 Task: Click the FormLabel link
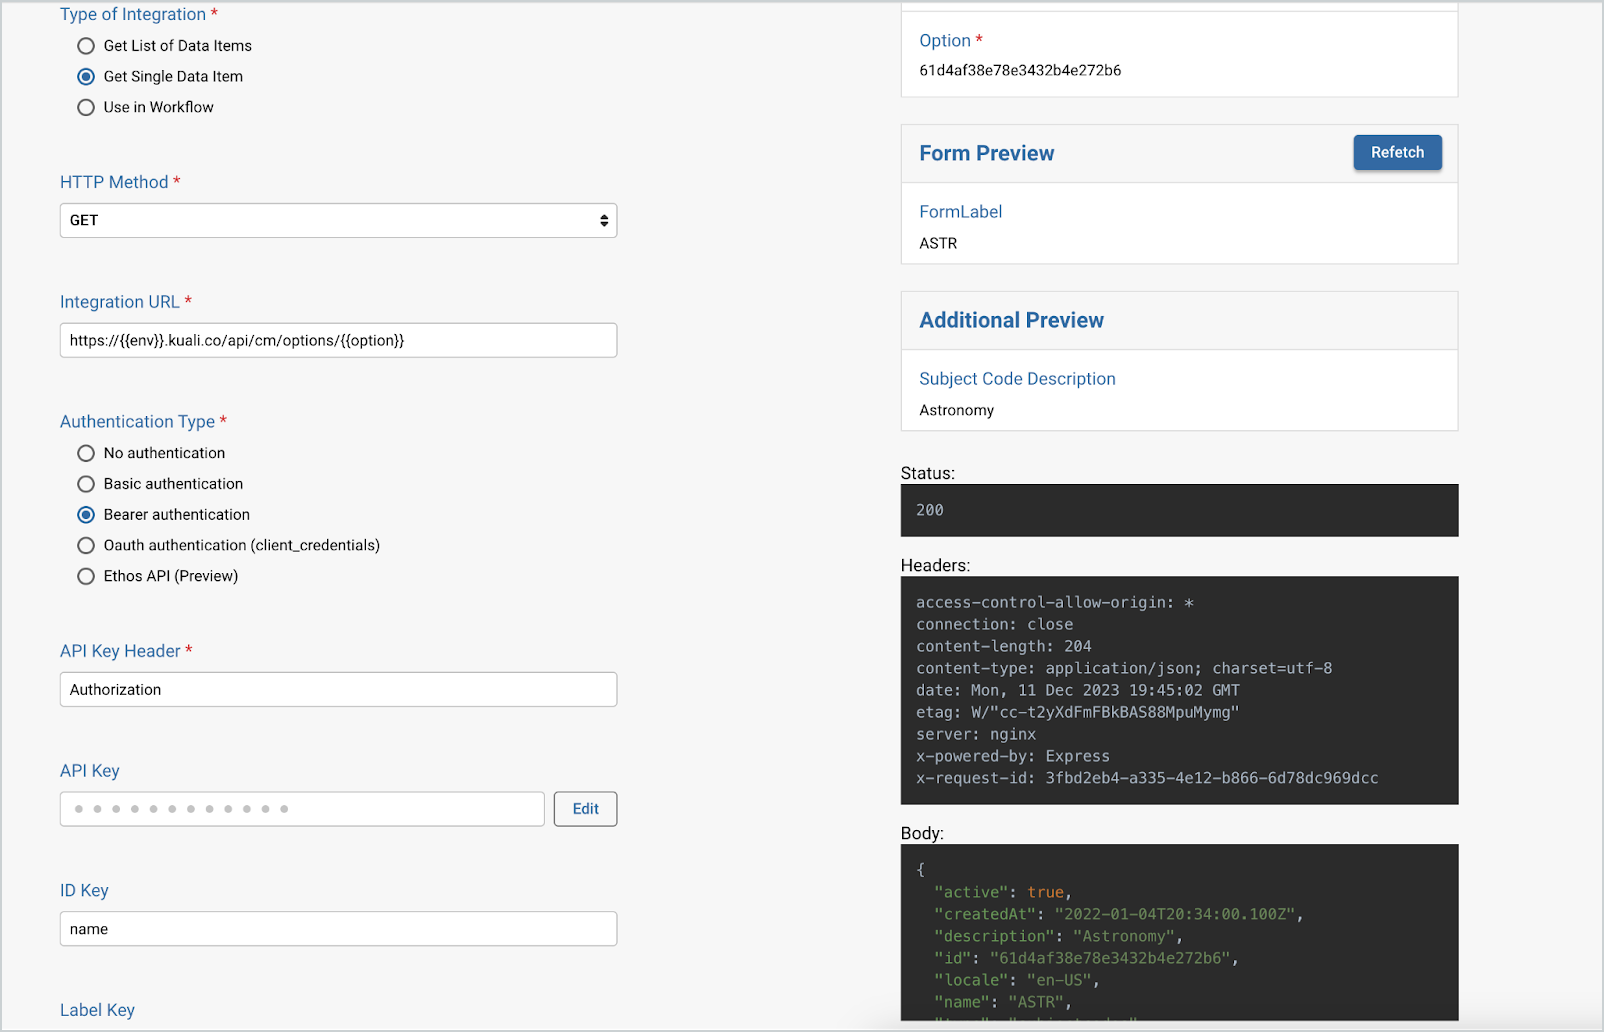(960, 211)
